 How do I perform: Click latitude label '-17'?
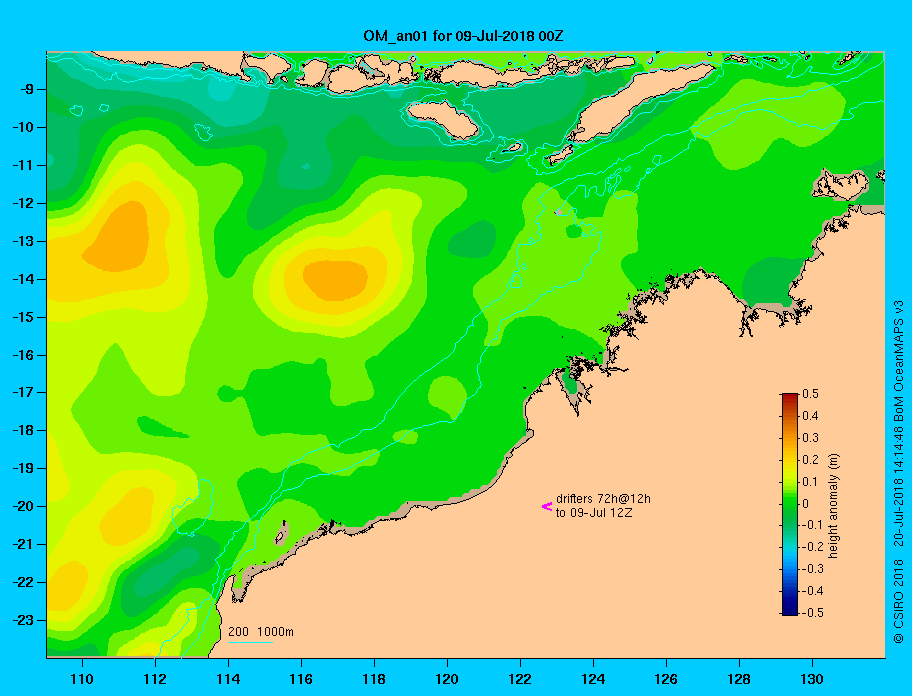23,392
